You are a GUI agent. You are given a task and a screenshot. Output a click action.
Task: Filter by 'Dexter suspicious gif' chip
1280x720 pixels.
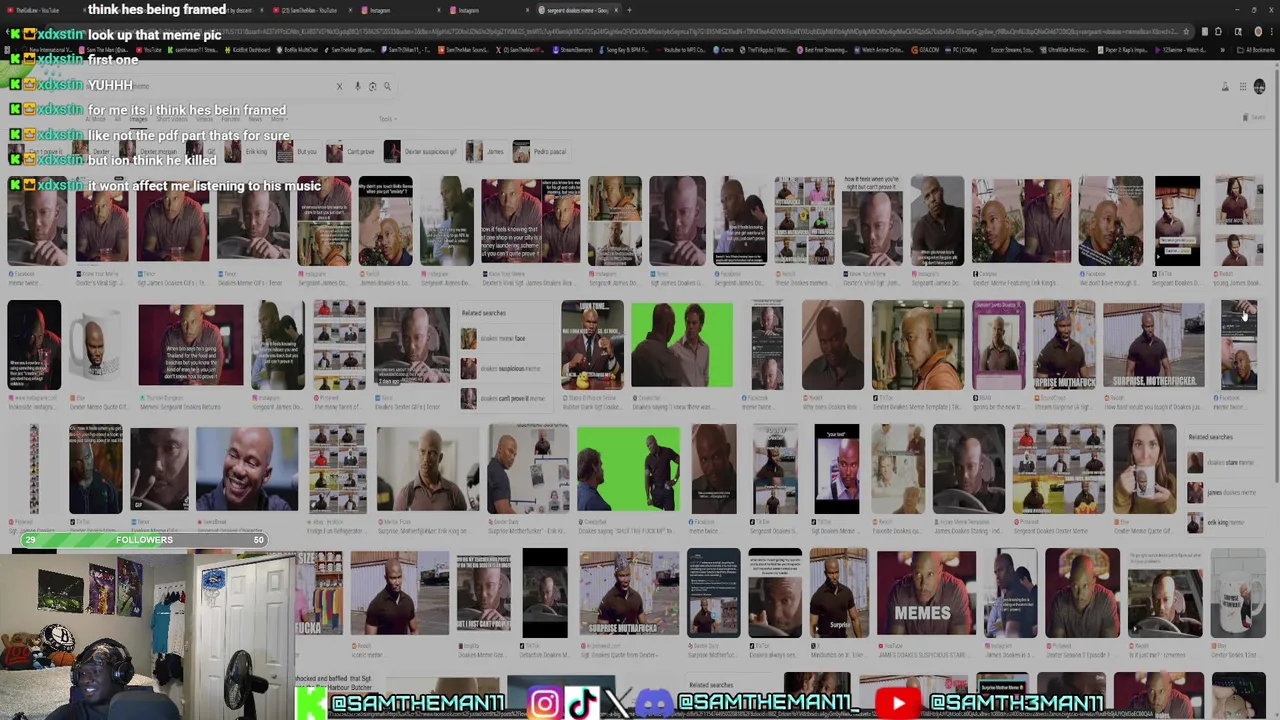pyautogui.click(x=422, y=152)
